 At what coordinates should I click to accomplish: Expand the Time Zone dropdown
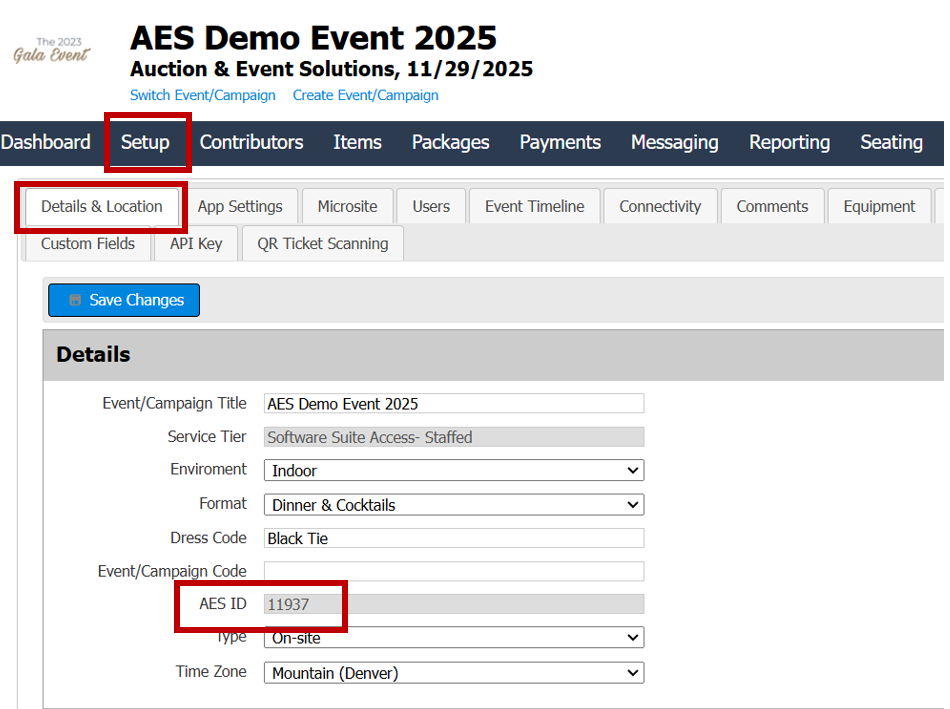pyautogui.click(x=454, y=673)
